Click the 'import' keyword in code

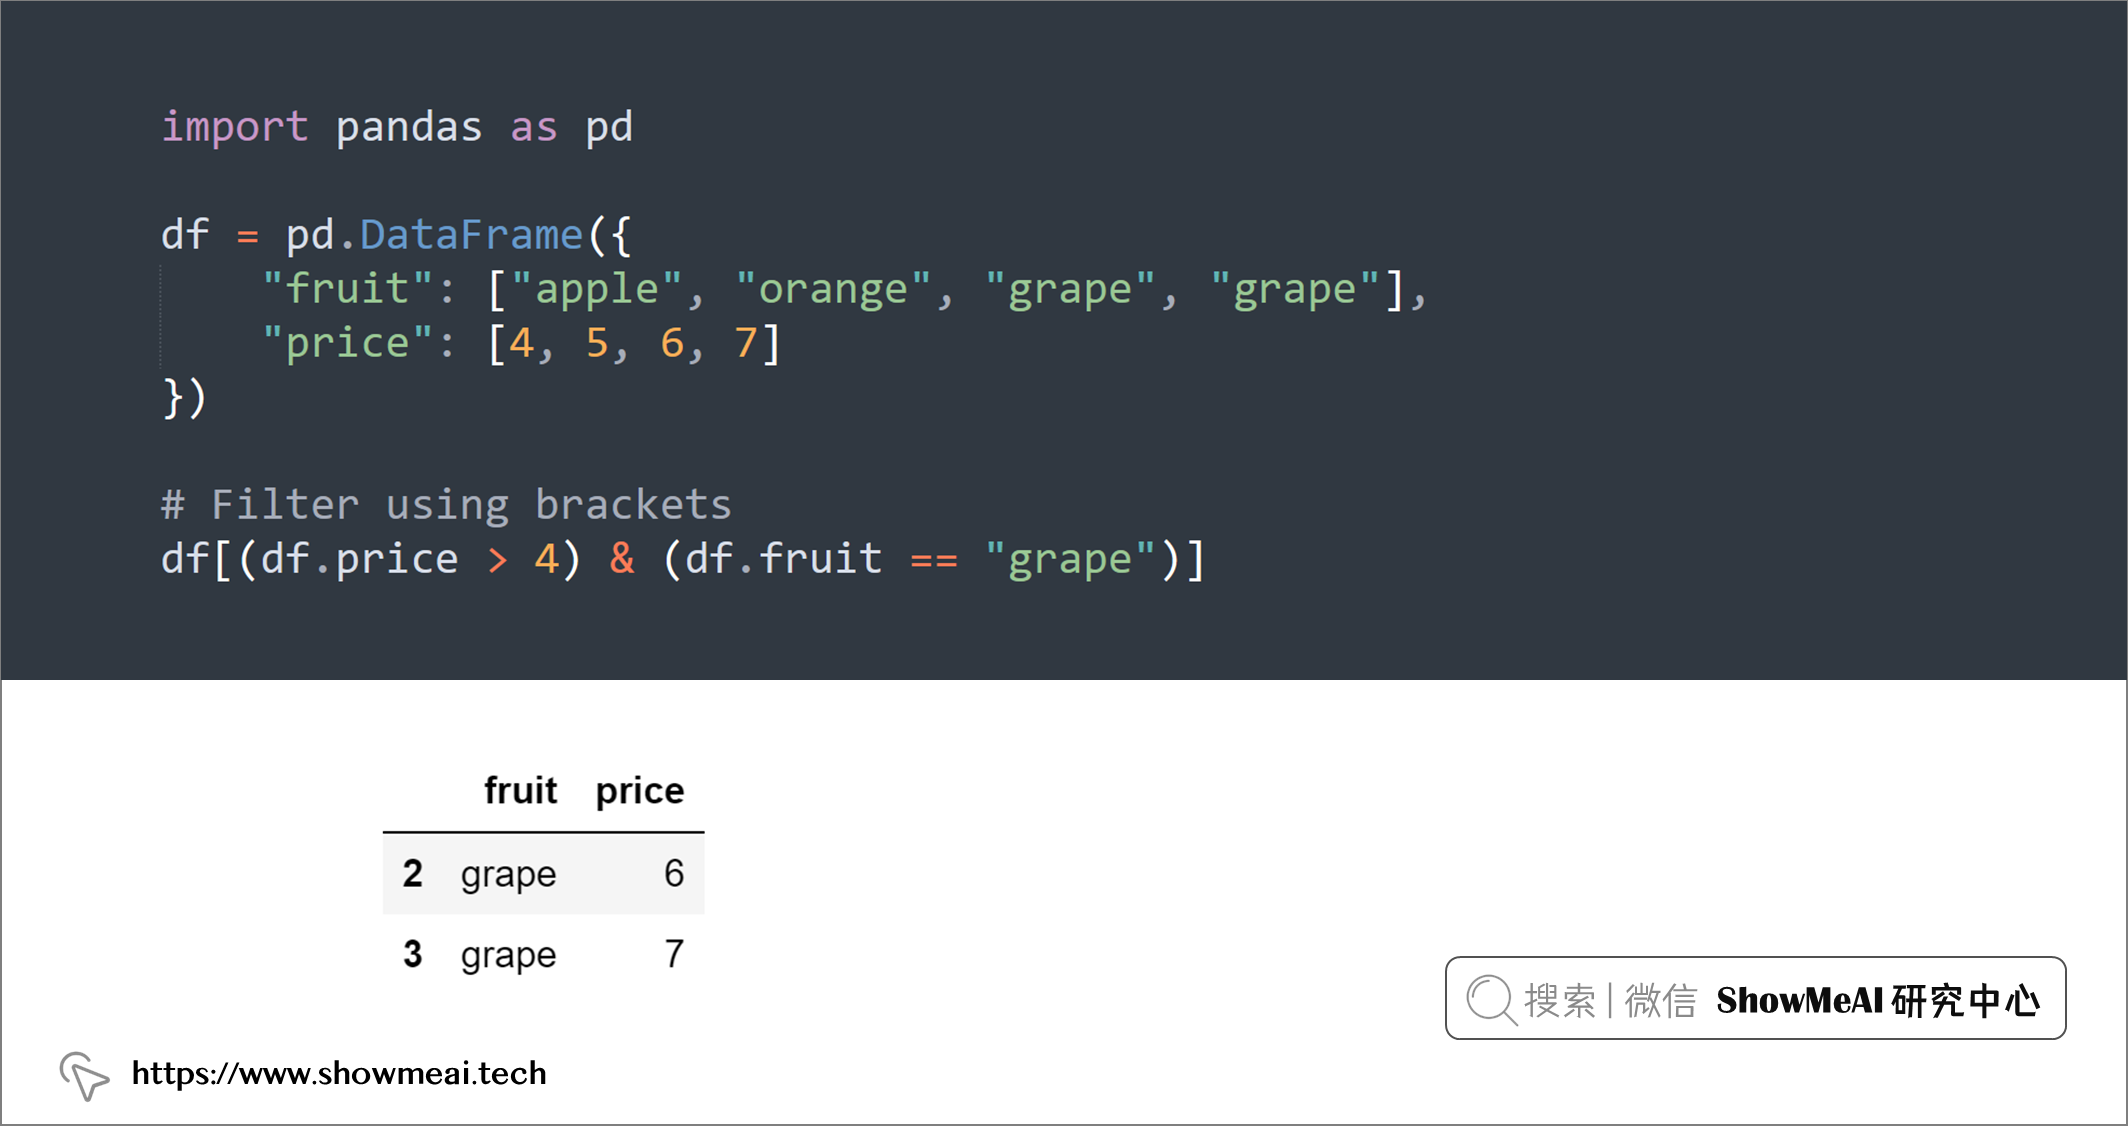click(235, 128)
